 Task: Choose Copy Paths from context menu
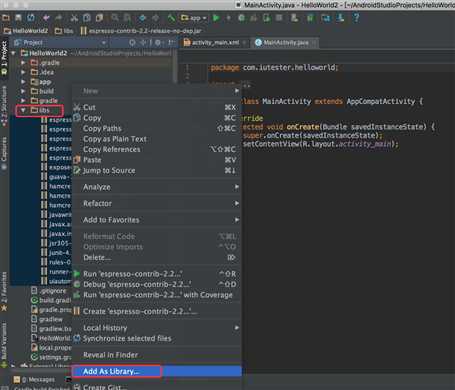pos(157,128)
